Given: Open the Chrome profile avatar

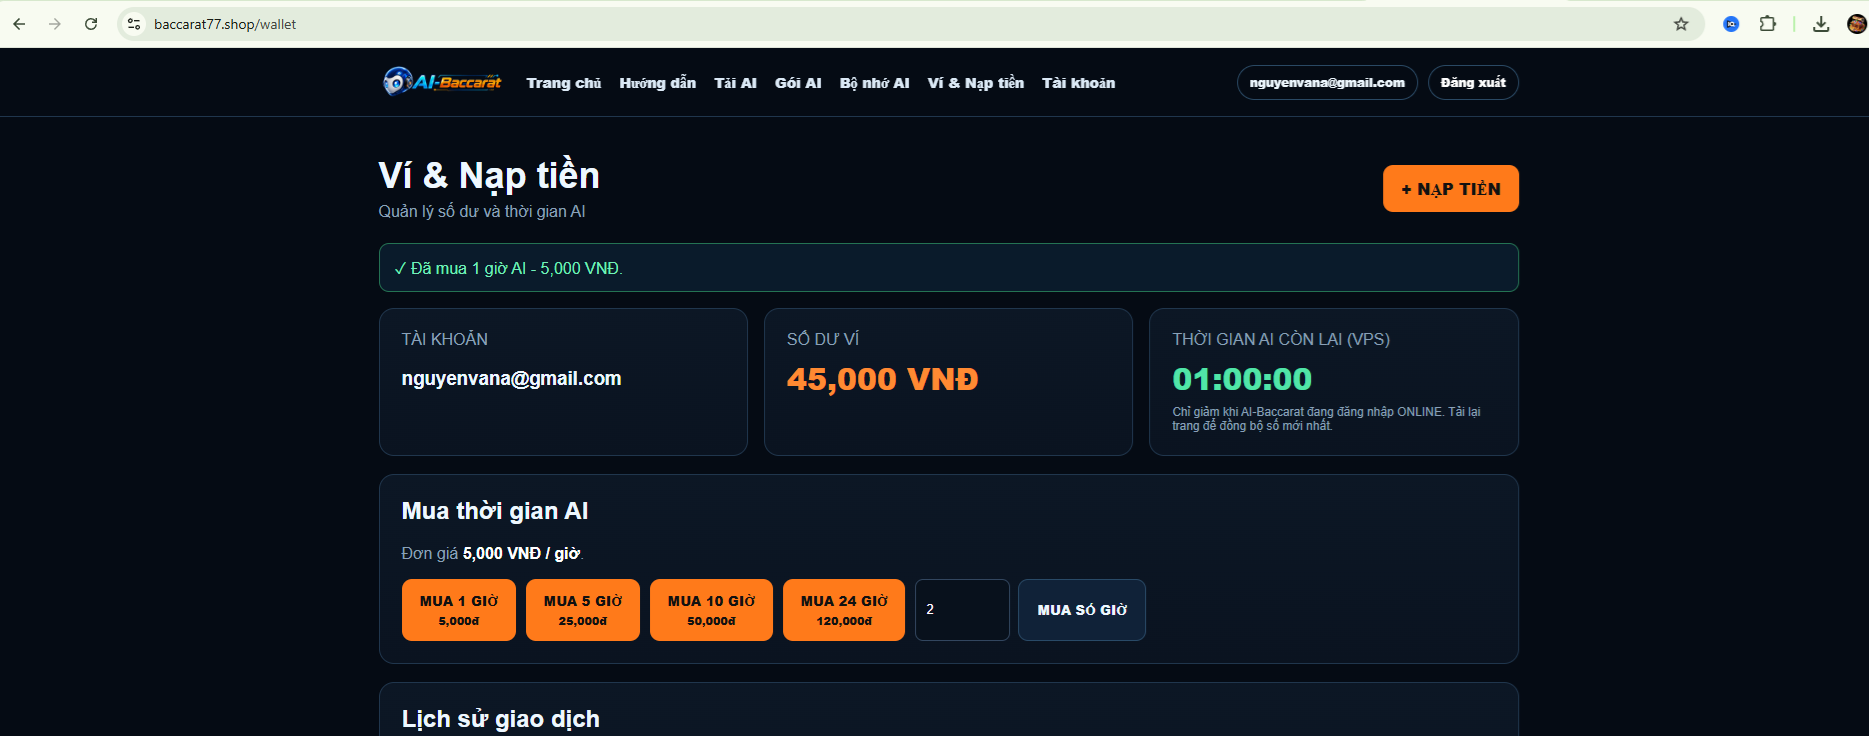Looking at the screenshot, I should (x=1857, y=24).
